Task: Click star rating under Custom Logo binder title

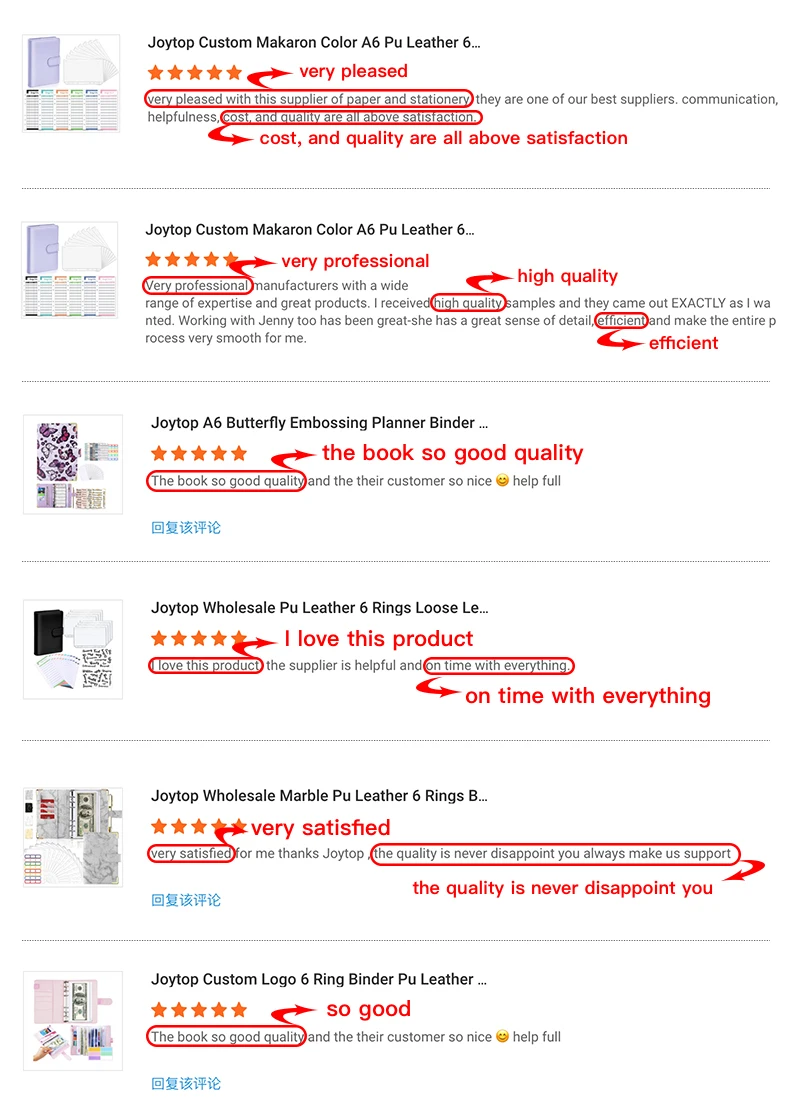Action: [198, 1010]
